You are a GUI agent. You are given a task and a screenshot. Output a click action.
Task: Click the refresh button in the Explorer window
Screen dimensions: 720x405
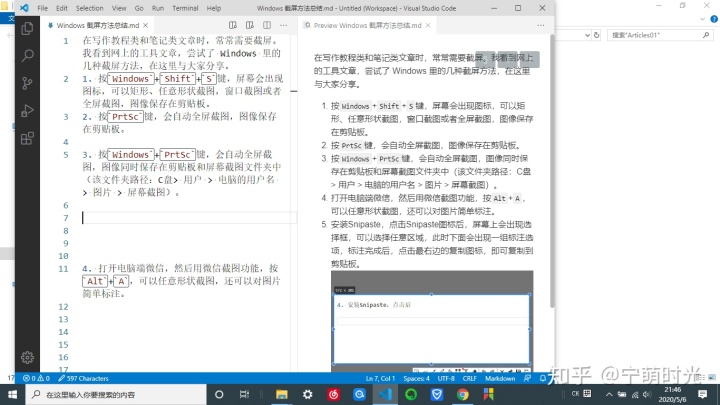click(596, 35)
